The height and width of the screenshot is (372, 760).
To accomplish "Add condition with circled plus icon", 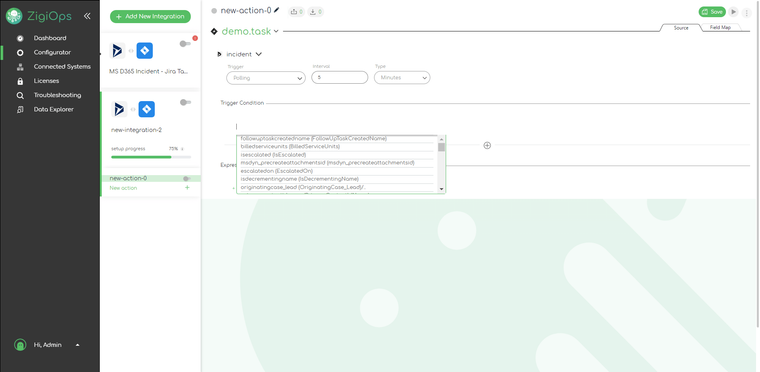I will 487,145.
